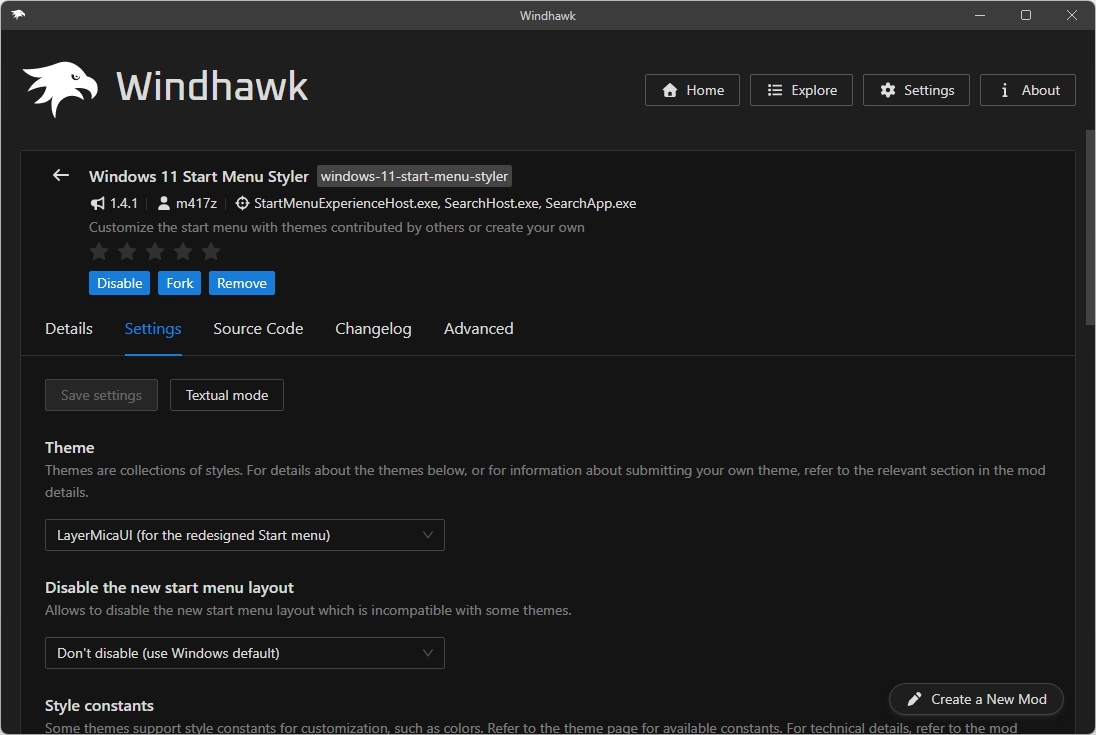Open Settings via gear icon
Screen dimensions: 1096x735
[888, 90]
